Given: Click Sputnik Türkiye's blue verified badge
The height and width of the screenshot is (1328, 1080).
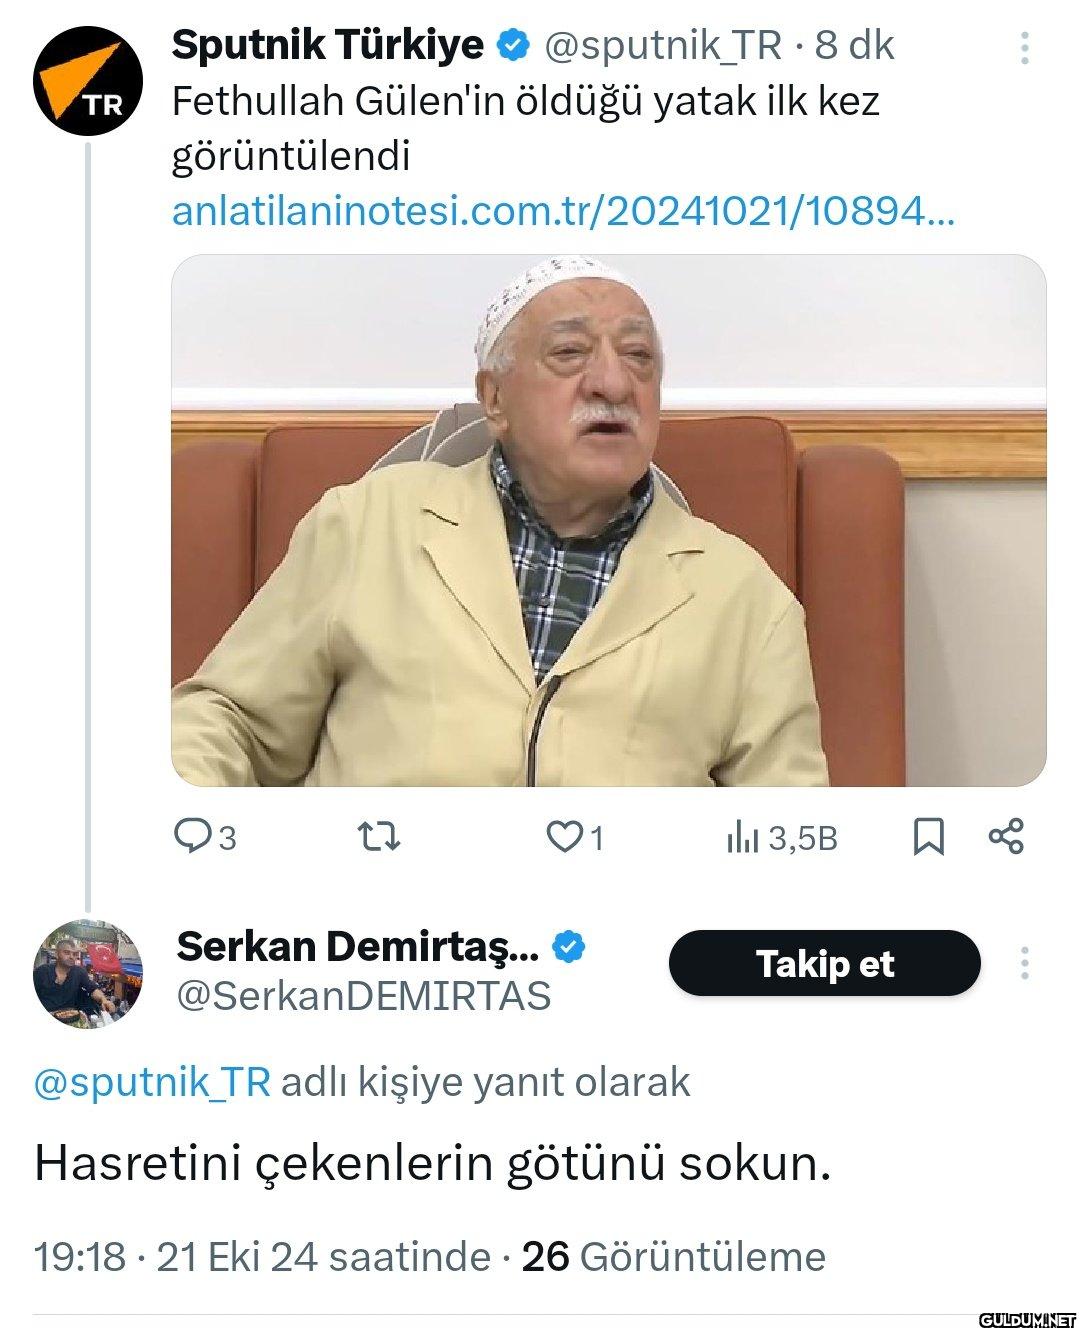Looking at the screenshot, I should coord(514,45).
